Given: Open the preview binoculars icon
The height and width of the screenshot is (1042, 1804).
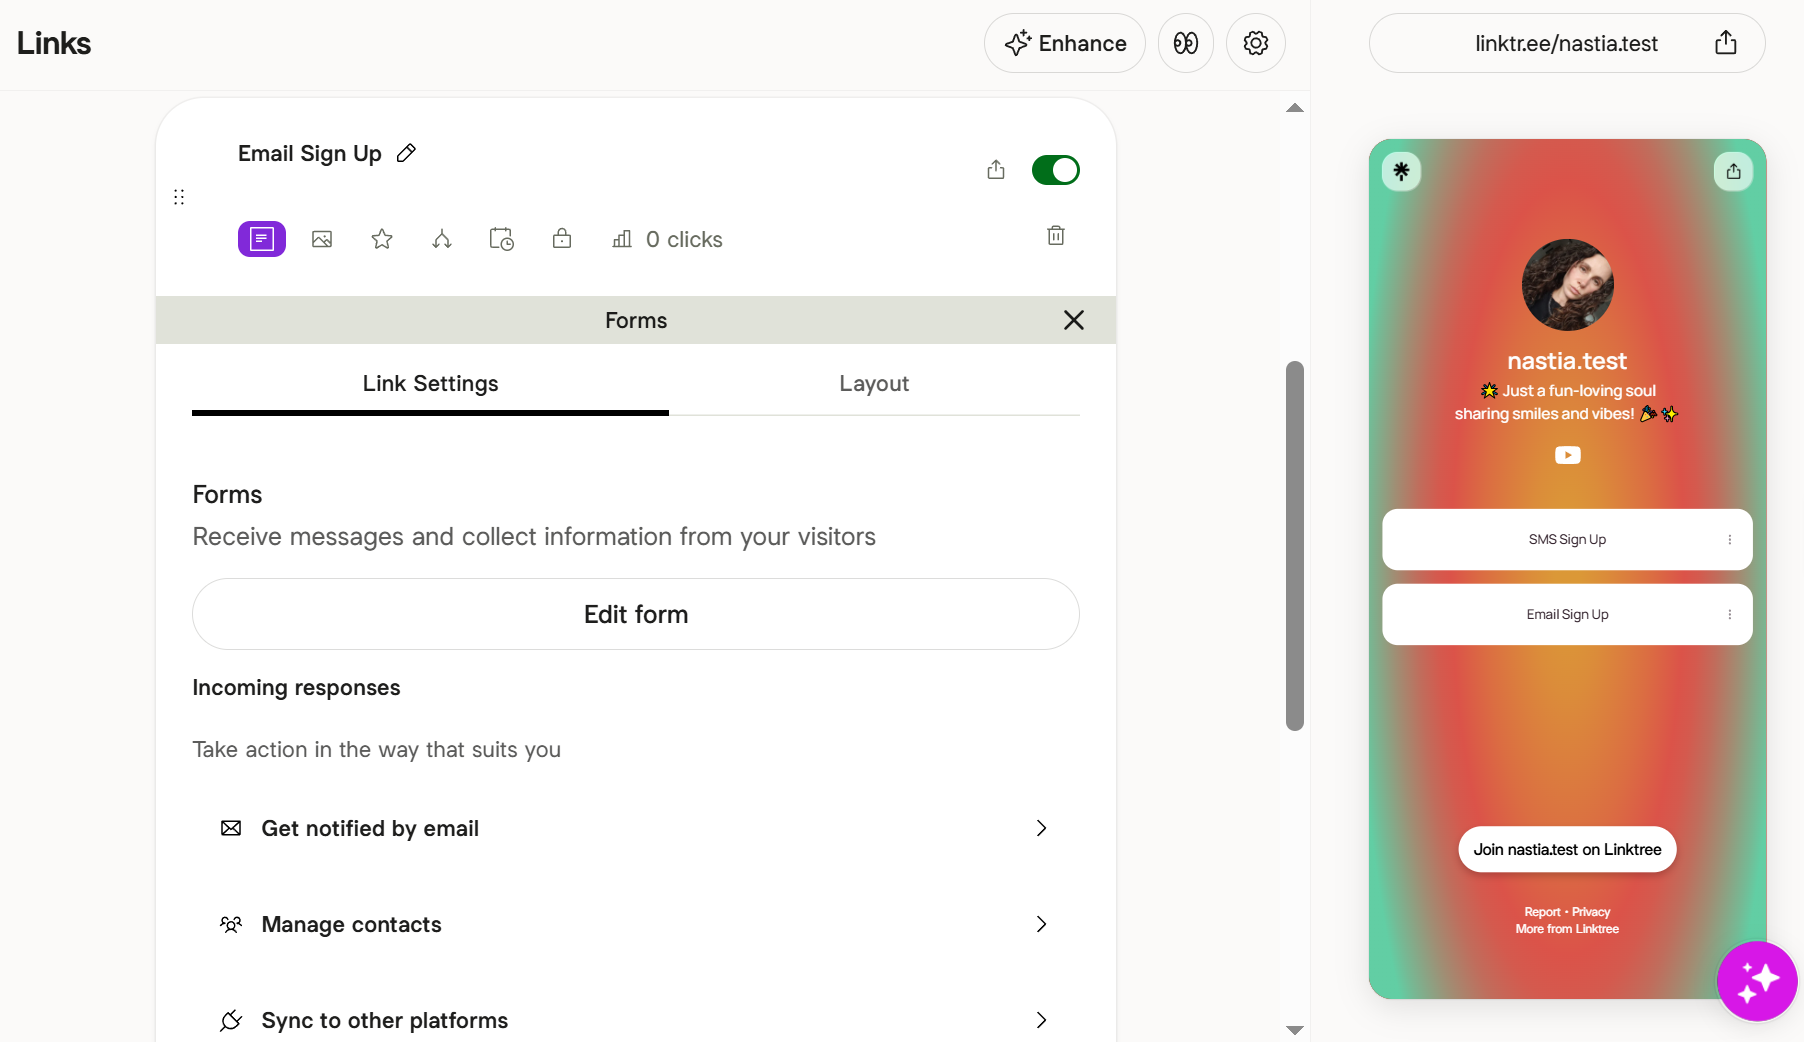Looking at the screenshot, I should [x=1186, y=43].
